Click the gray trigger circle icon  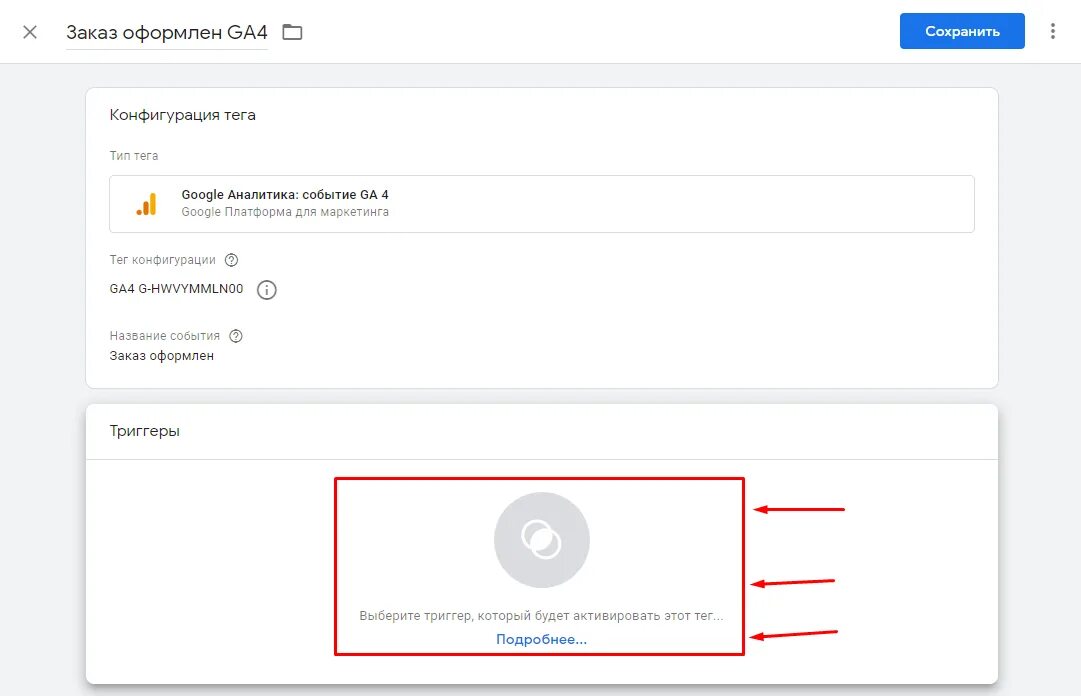click(x=542, y=540)
